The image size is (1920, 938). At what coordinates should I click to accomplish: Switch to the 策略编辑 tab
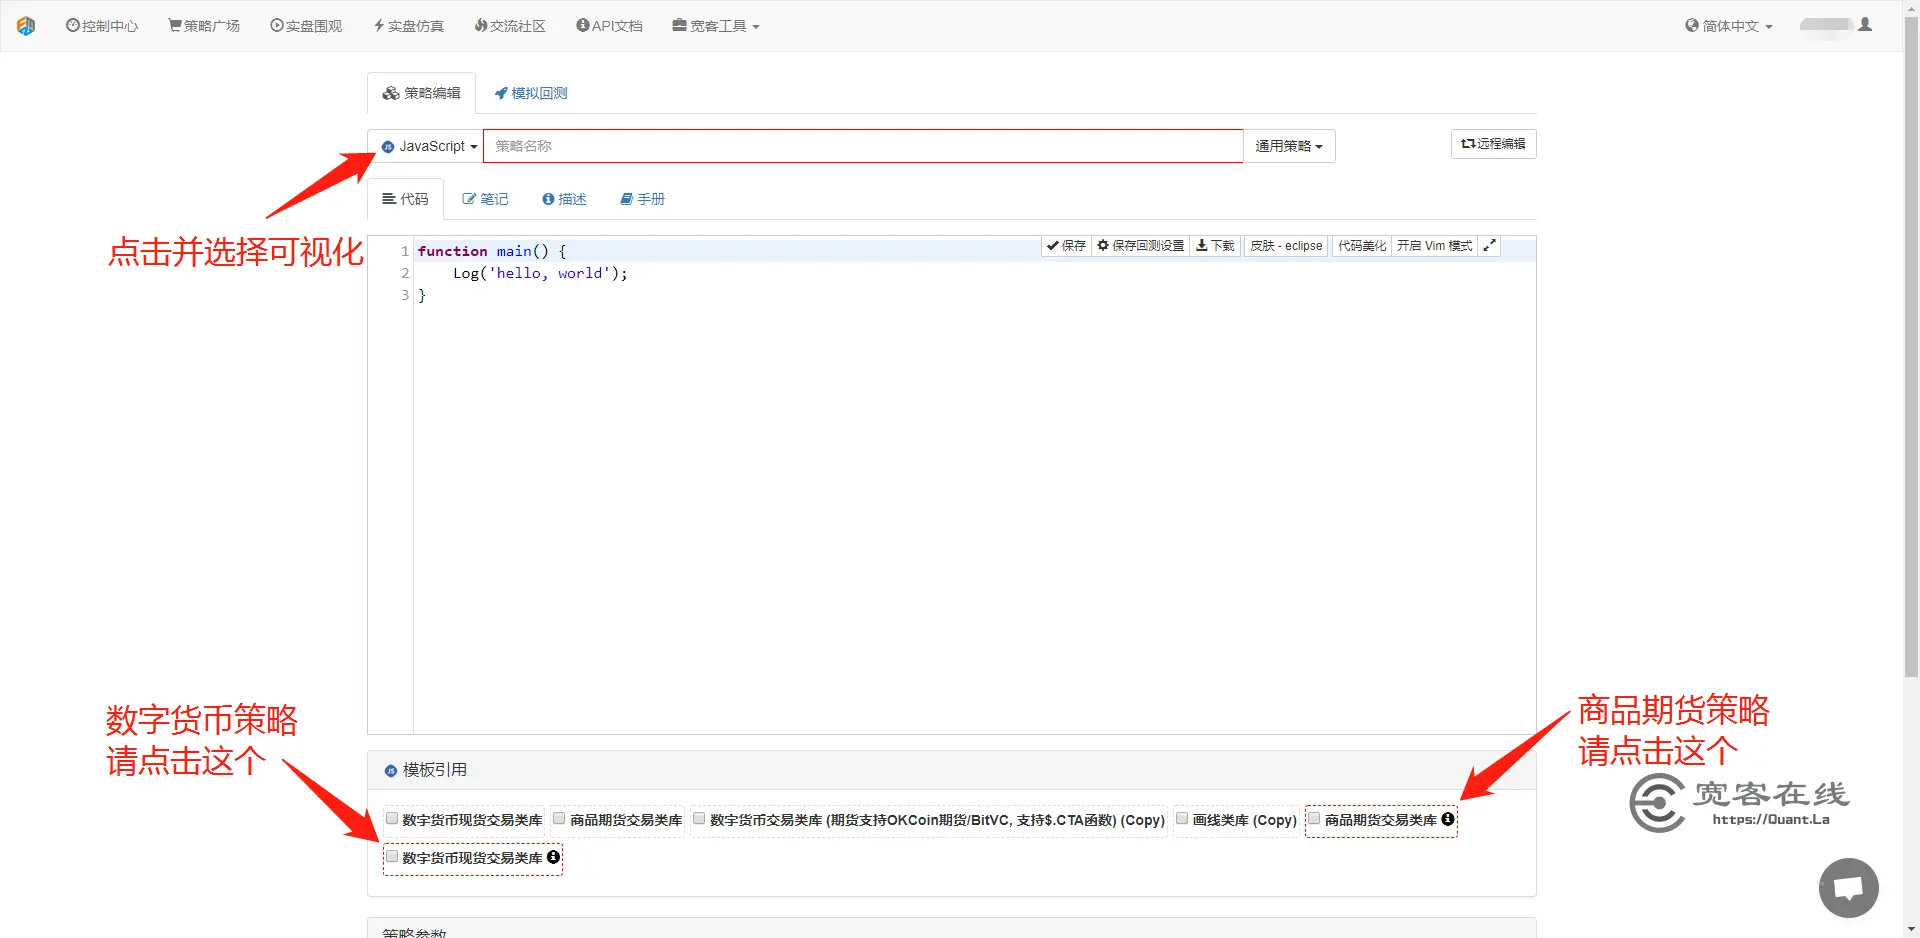pos(421,93)
